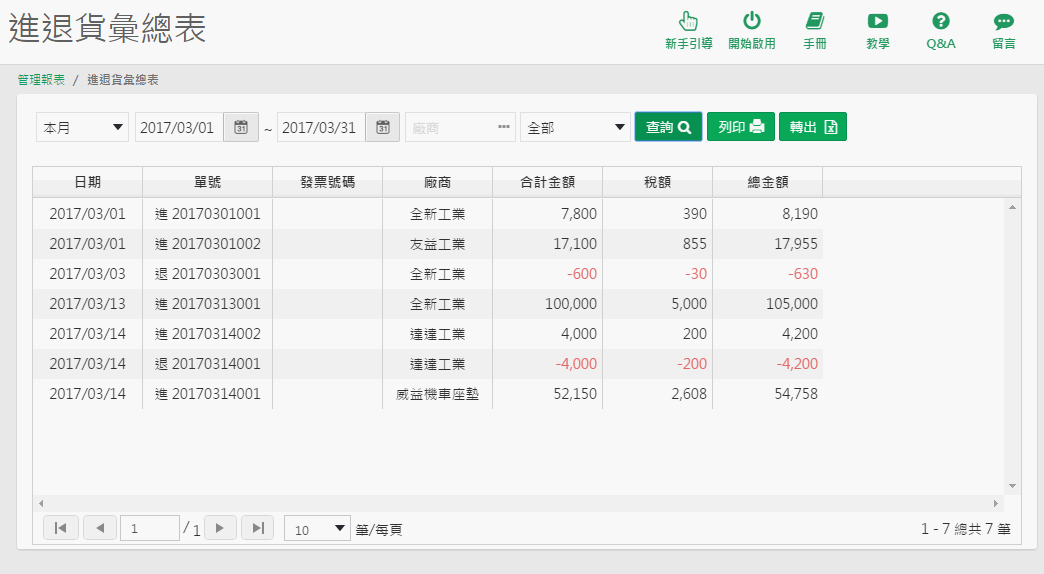Open the 留言 message bubble icon
1044x574 pixels.
coord(1003,31)
